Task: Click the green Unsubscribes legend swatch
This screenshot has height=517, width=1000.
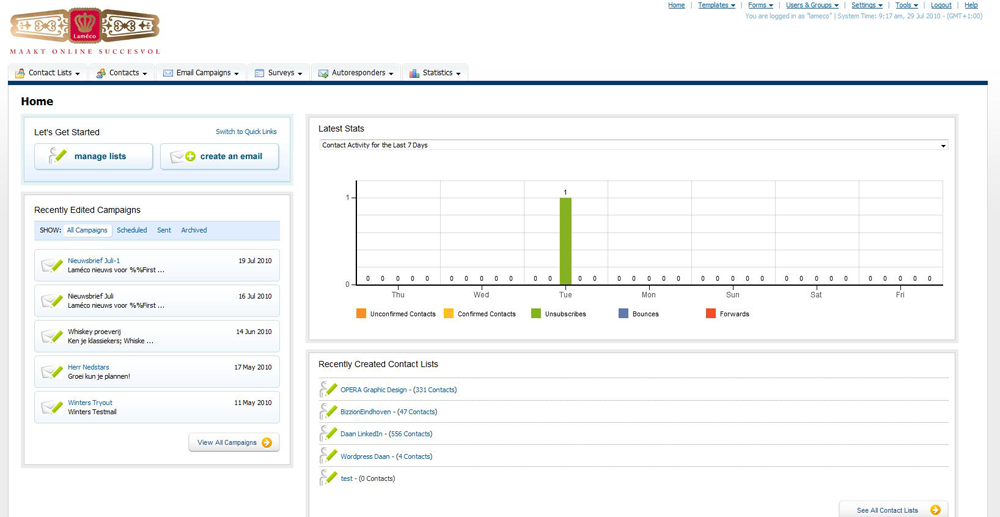Action: [536, 314]
